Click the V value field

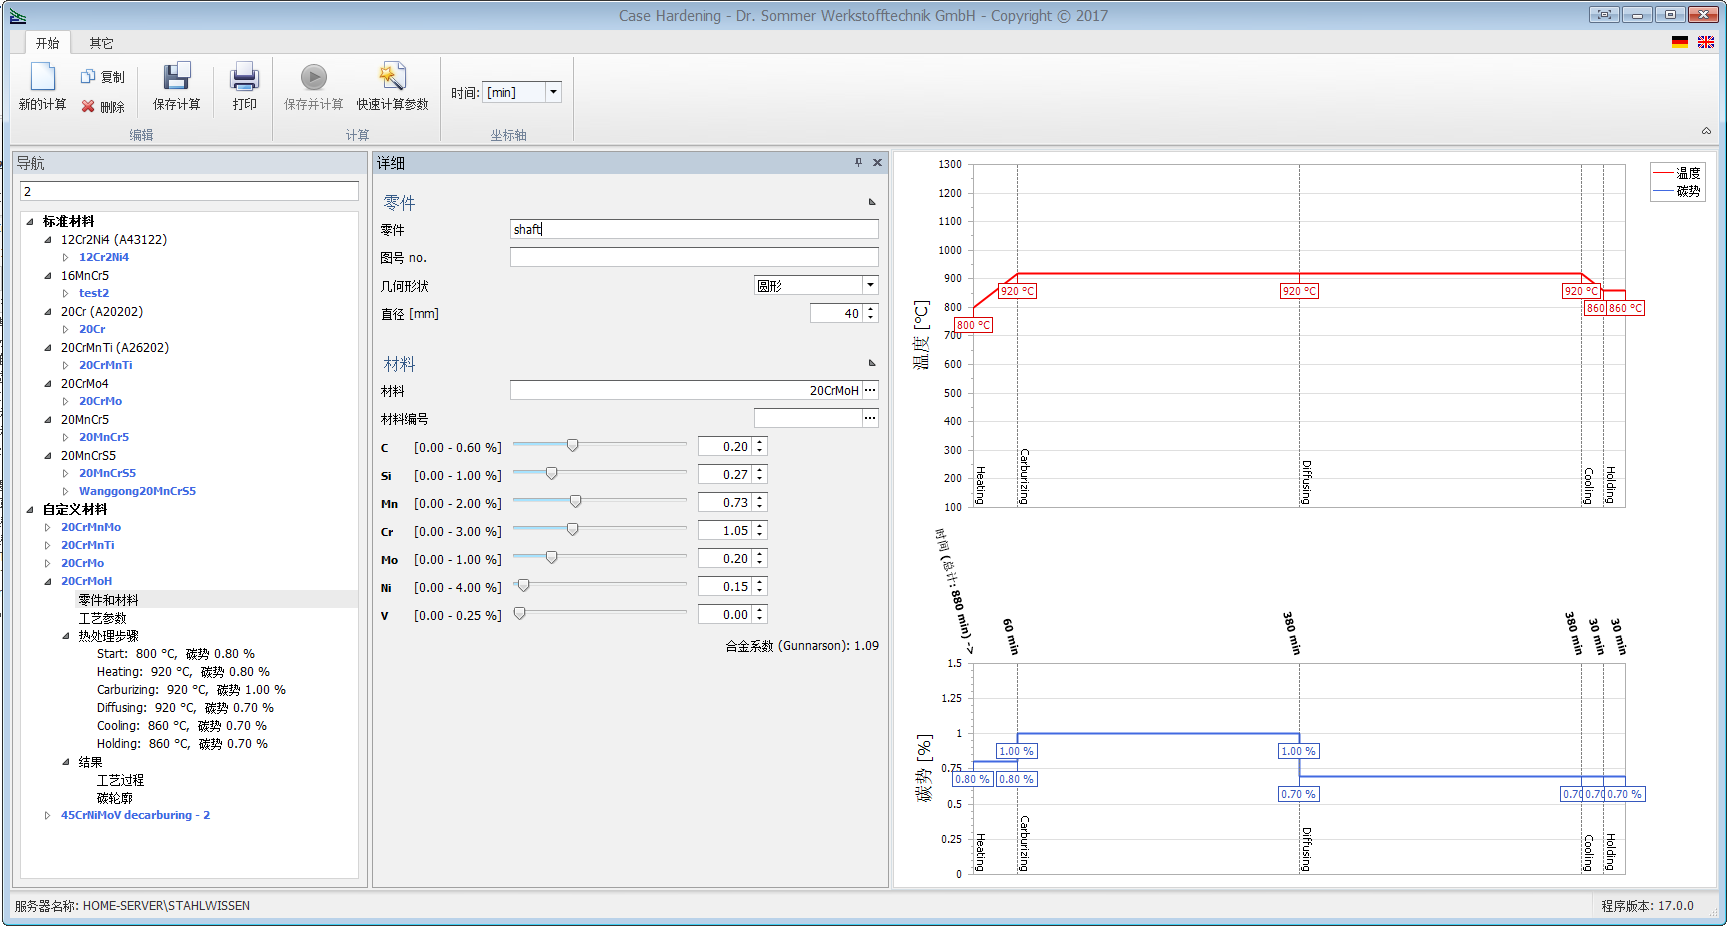tap(725, 614)
